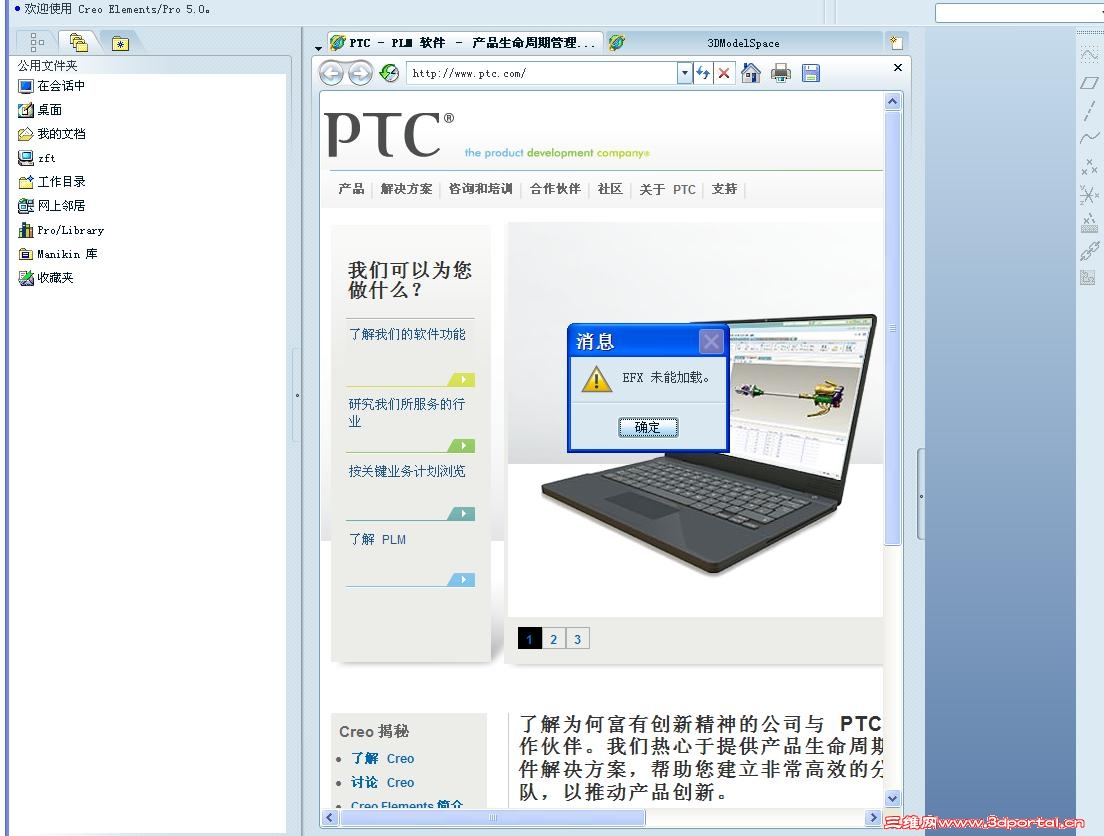Open the URL address dropdown

tap(684, 73)
